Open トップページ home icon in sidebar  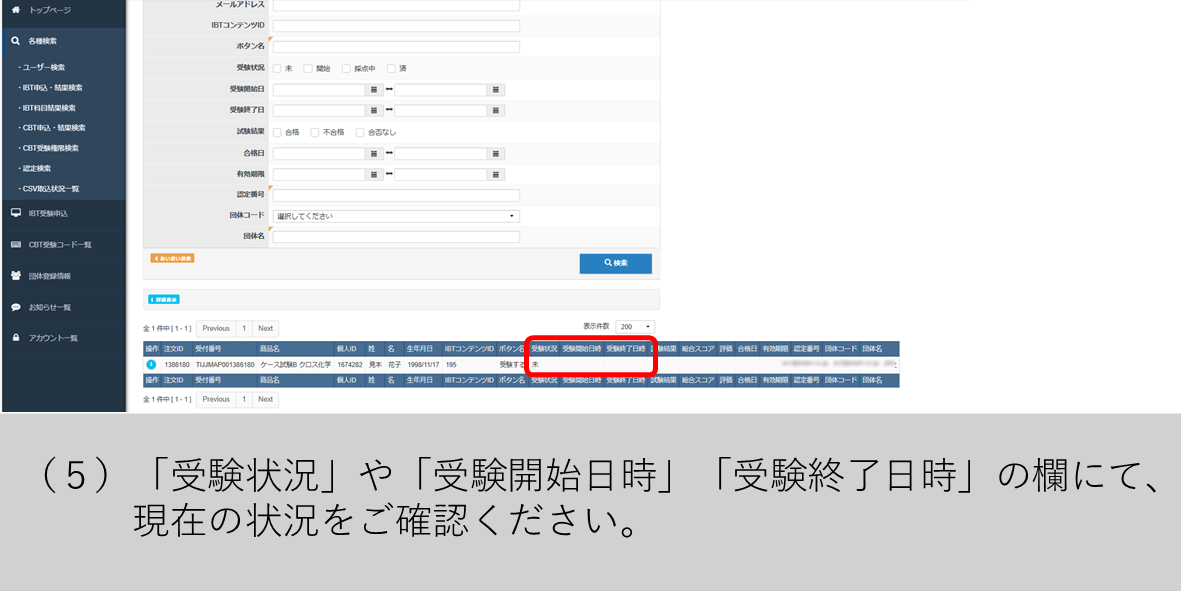[16, 10]
